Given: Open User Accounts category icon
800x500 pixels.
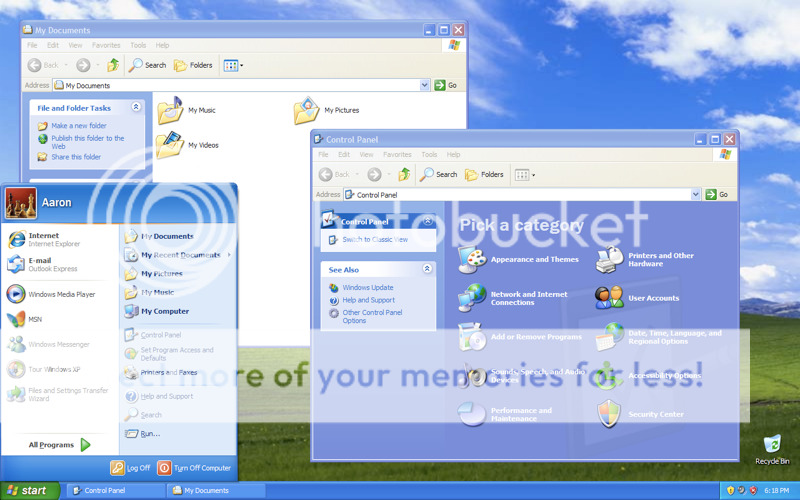Looking at the screenshot, I should 609,298.
